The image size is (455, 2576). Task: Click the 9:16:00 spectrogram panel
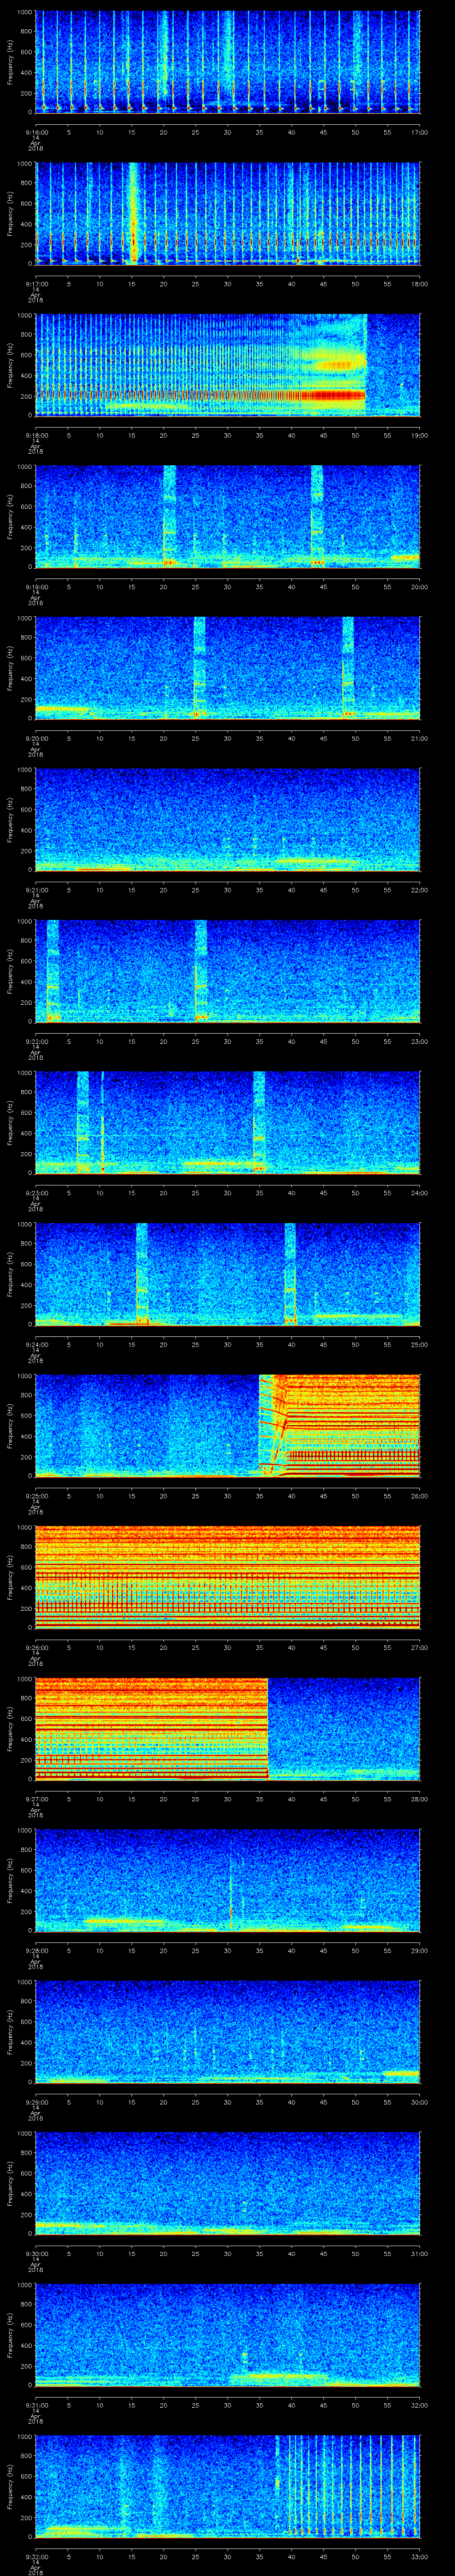coord(227,62)
